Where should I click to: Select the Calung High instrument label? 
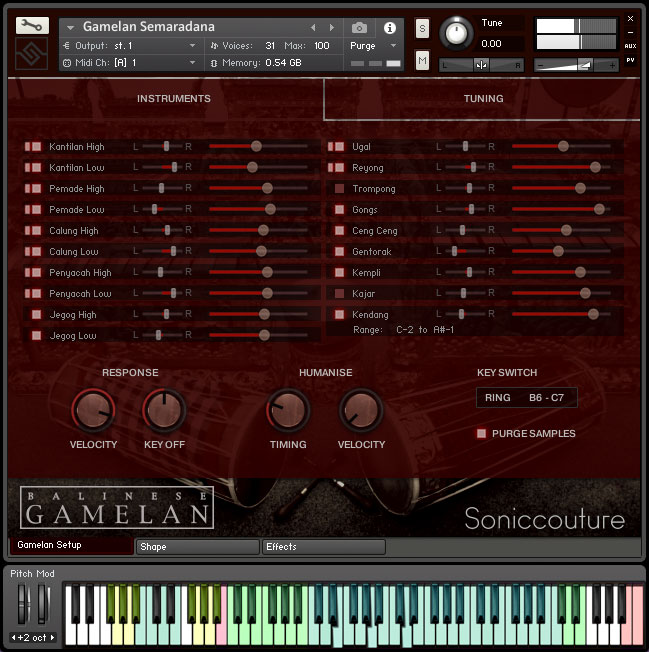pyautogui.click(x=74, y=231)
